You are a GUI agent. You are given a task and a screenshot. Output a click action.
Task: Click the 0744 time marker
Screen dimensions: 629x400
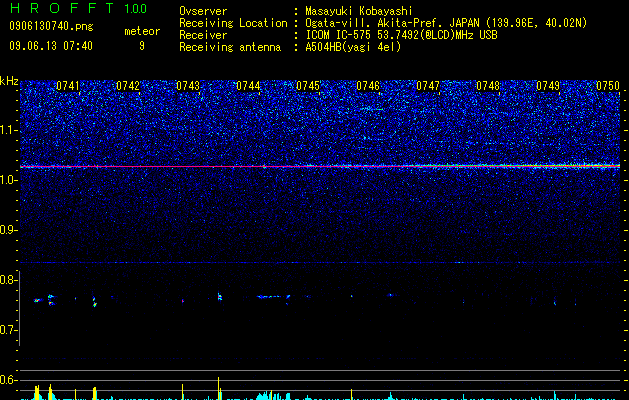(248, 86)
